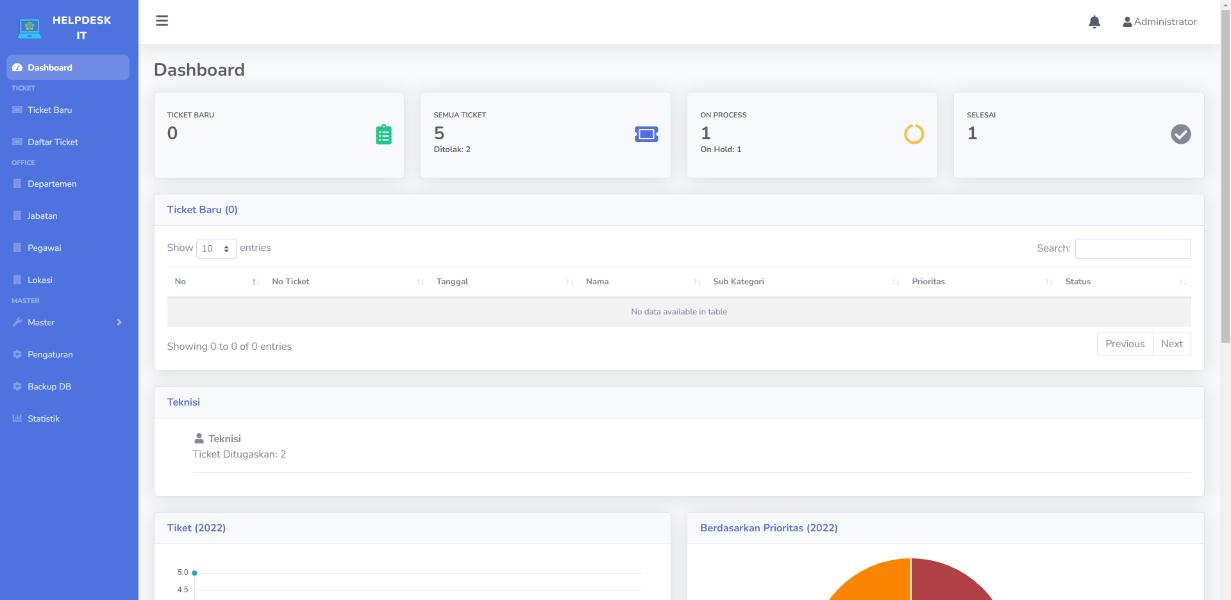Viewport: 1231px width, 600px height.
Task: Focus the table Search input field
Action: click(x=1133, y=249)
